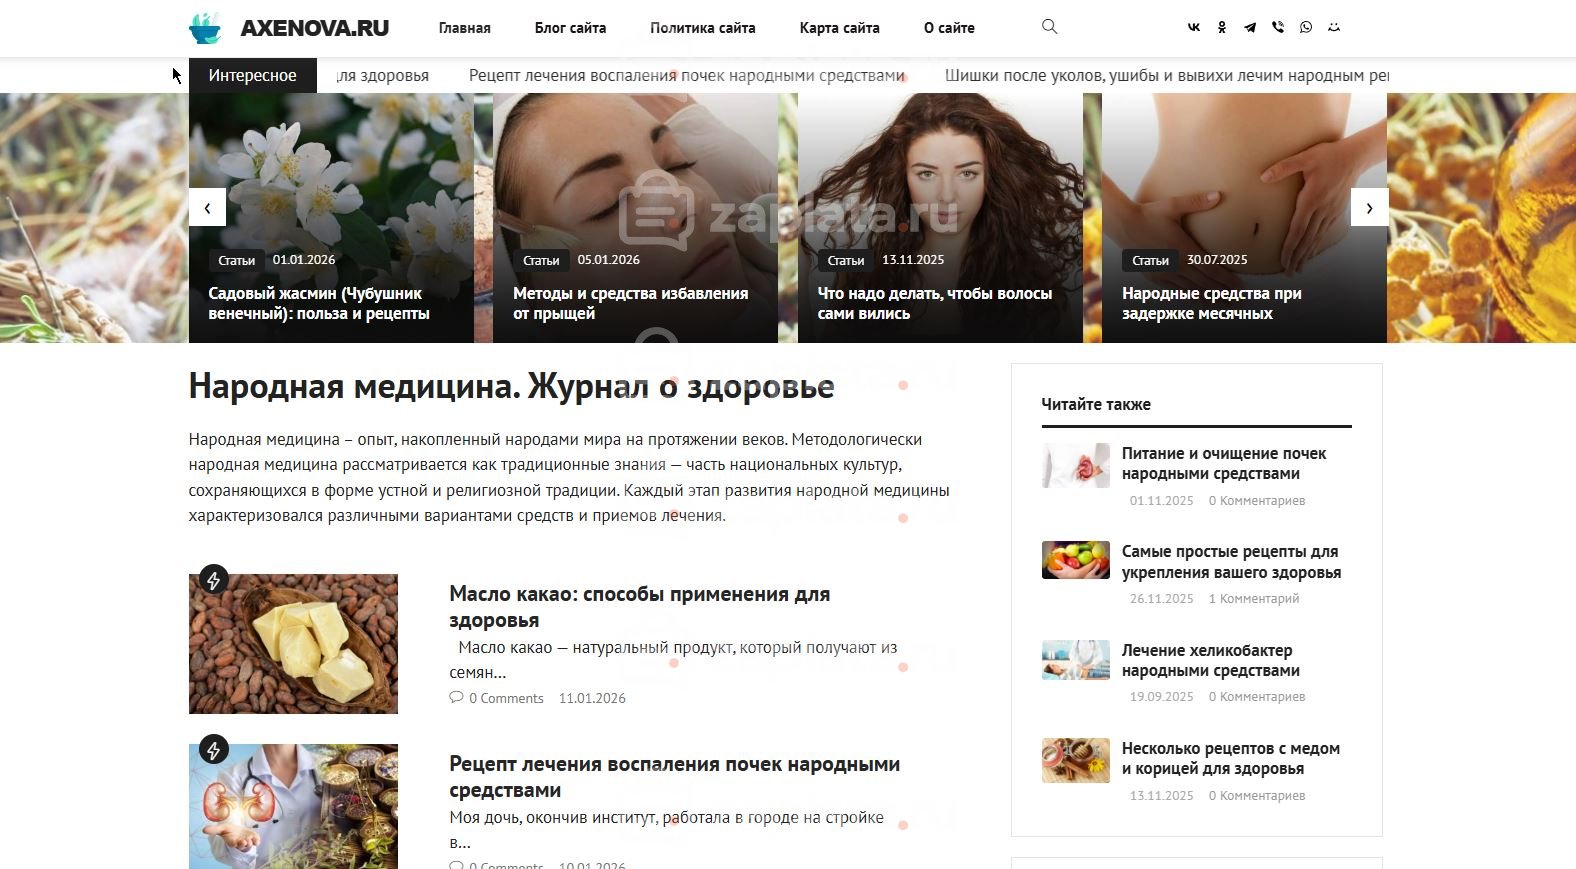Click 0 Комментариев under Лечение хеликобактер

[x=1257, y=697]
